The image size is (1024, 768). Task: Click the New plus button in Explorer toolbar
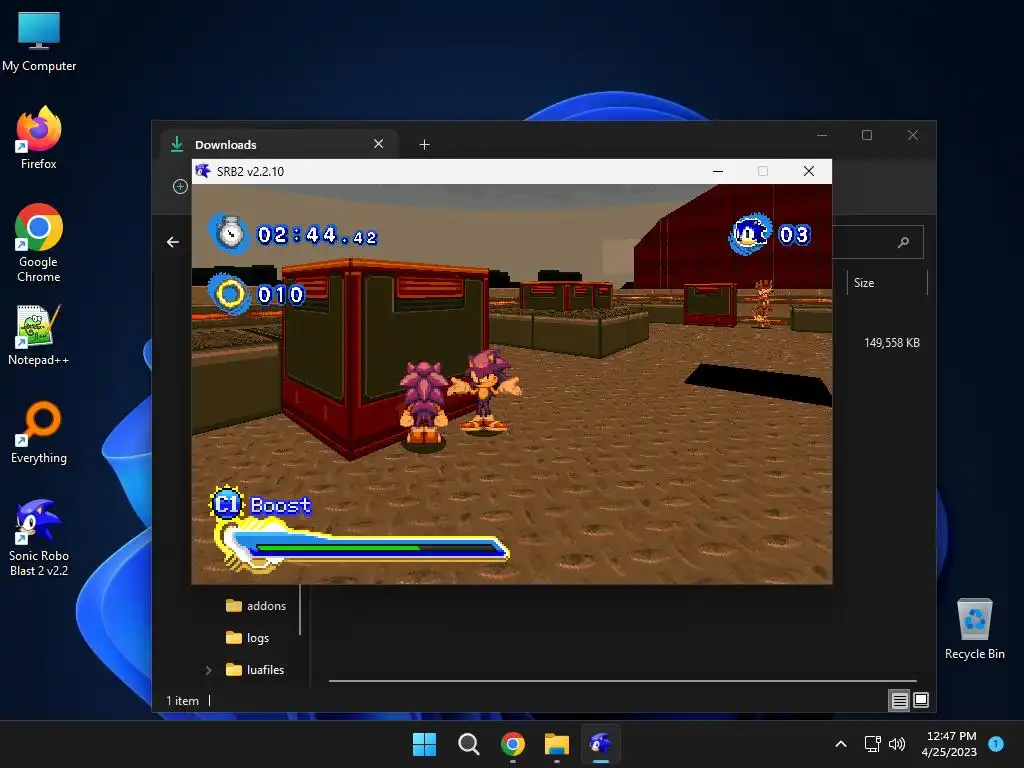tap(180, 187)
